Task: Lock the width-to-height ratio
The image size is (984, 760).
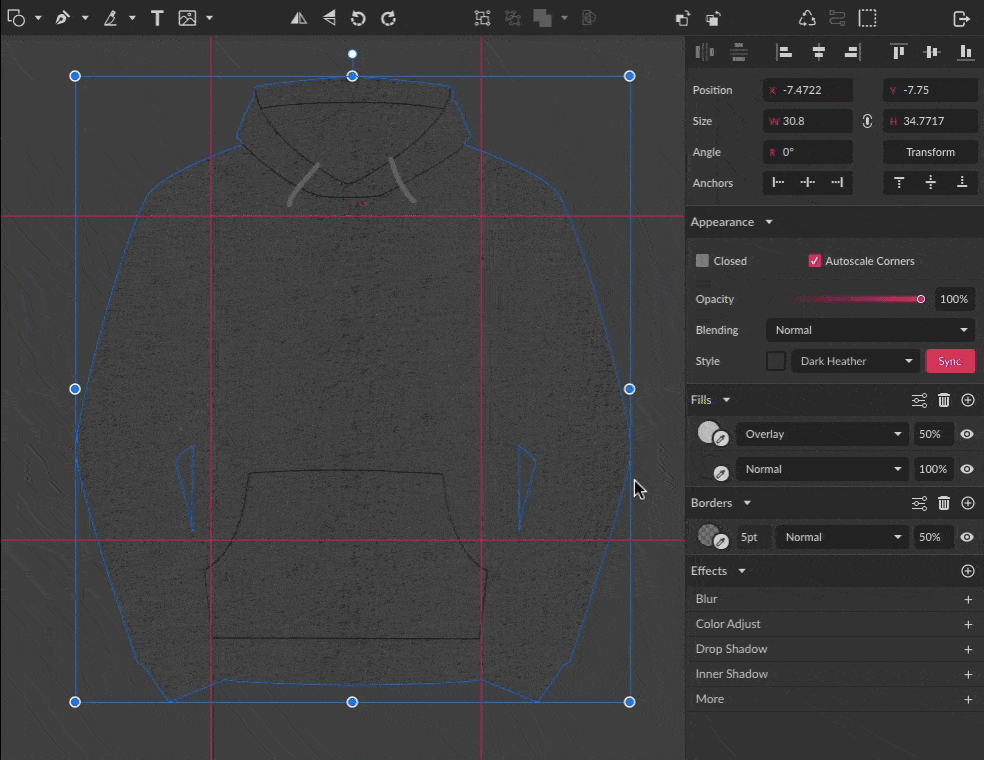Action: click(867, 121)
